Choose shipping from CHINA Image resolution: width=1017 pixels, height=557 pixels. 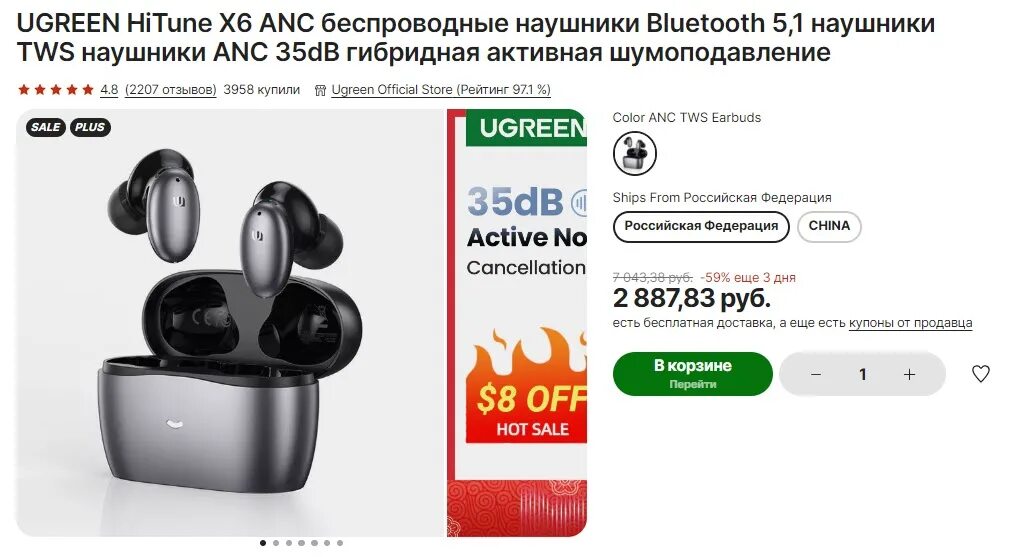click(829, 226)
